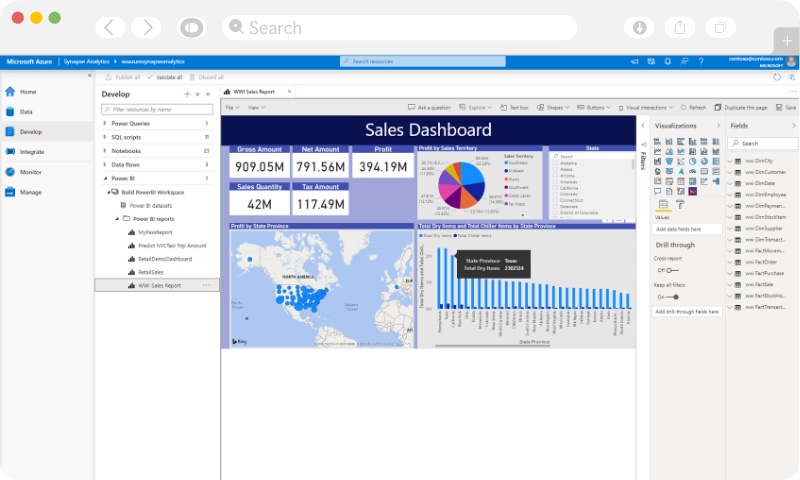Check the Arizona state checkbox
Image resolution: width=800 pixels, height=480 pixels.
point(555,175)
